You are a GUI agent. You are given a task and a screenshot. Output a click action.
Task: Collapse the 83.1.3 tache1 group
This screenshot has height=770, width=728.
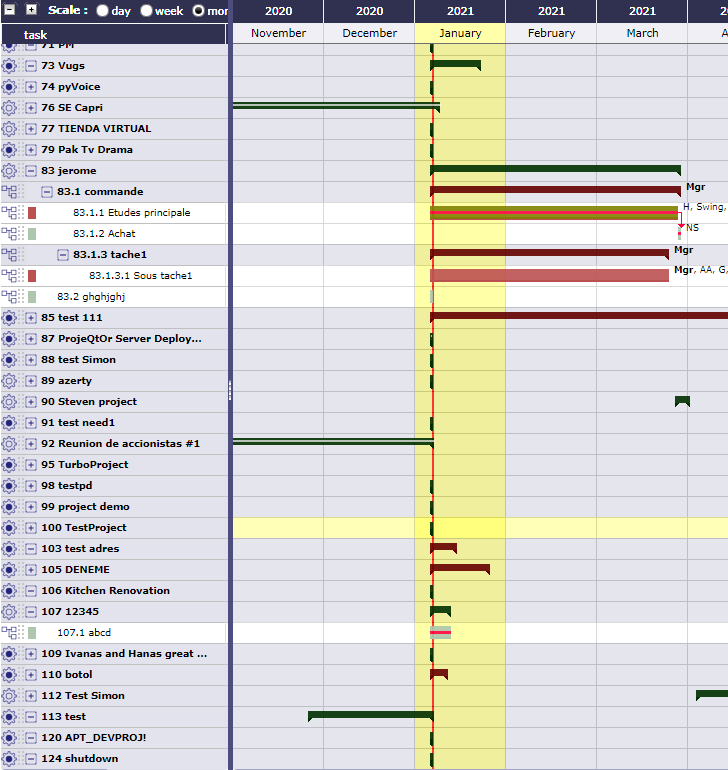(63, 255)
